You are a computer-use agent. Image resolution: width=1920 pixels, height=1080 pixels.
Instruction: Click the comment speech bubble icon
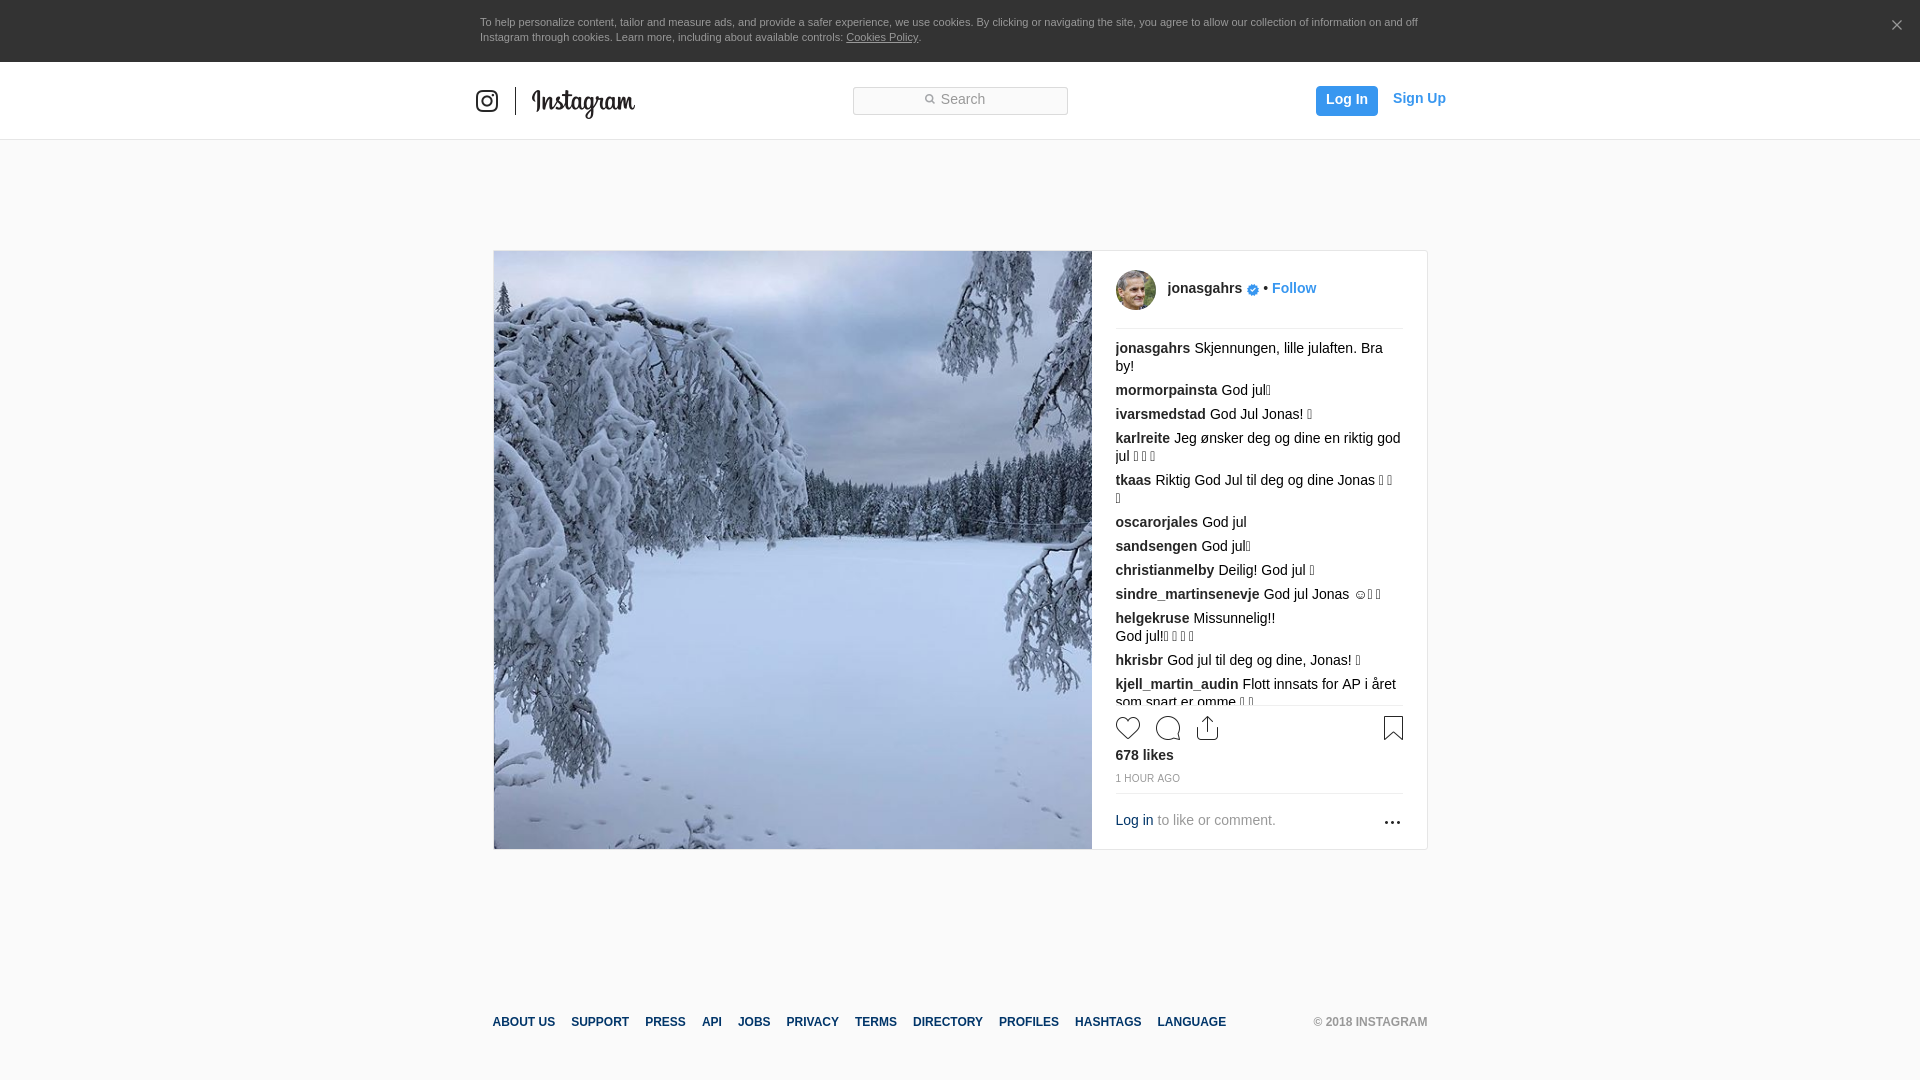1167,728
